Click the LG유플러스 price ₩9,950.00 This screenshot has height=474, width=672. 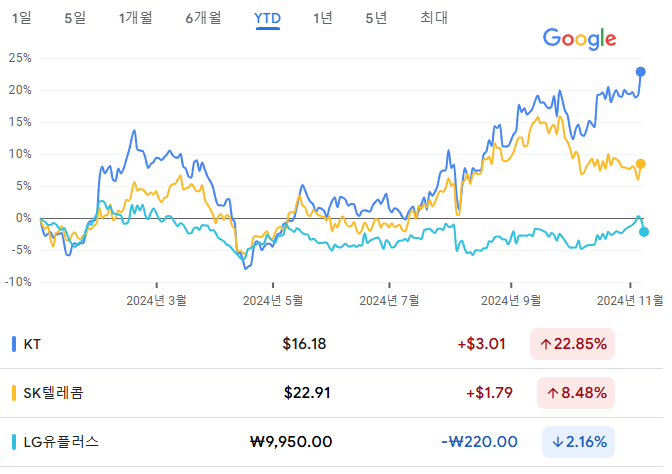point(291,442)
